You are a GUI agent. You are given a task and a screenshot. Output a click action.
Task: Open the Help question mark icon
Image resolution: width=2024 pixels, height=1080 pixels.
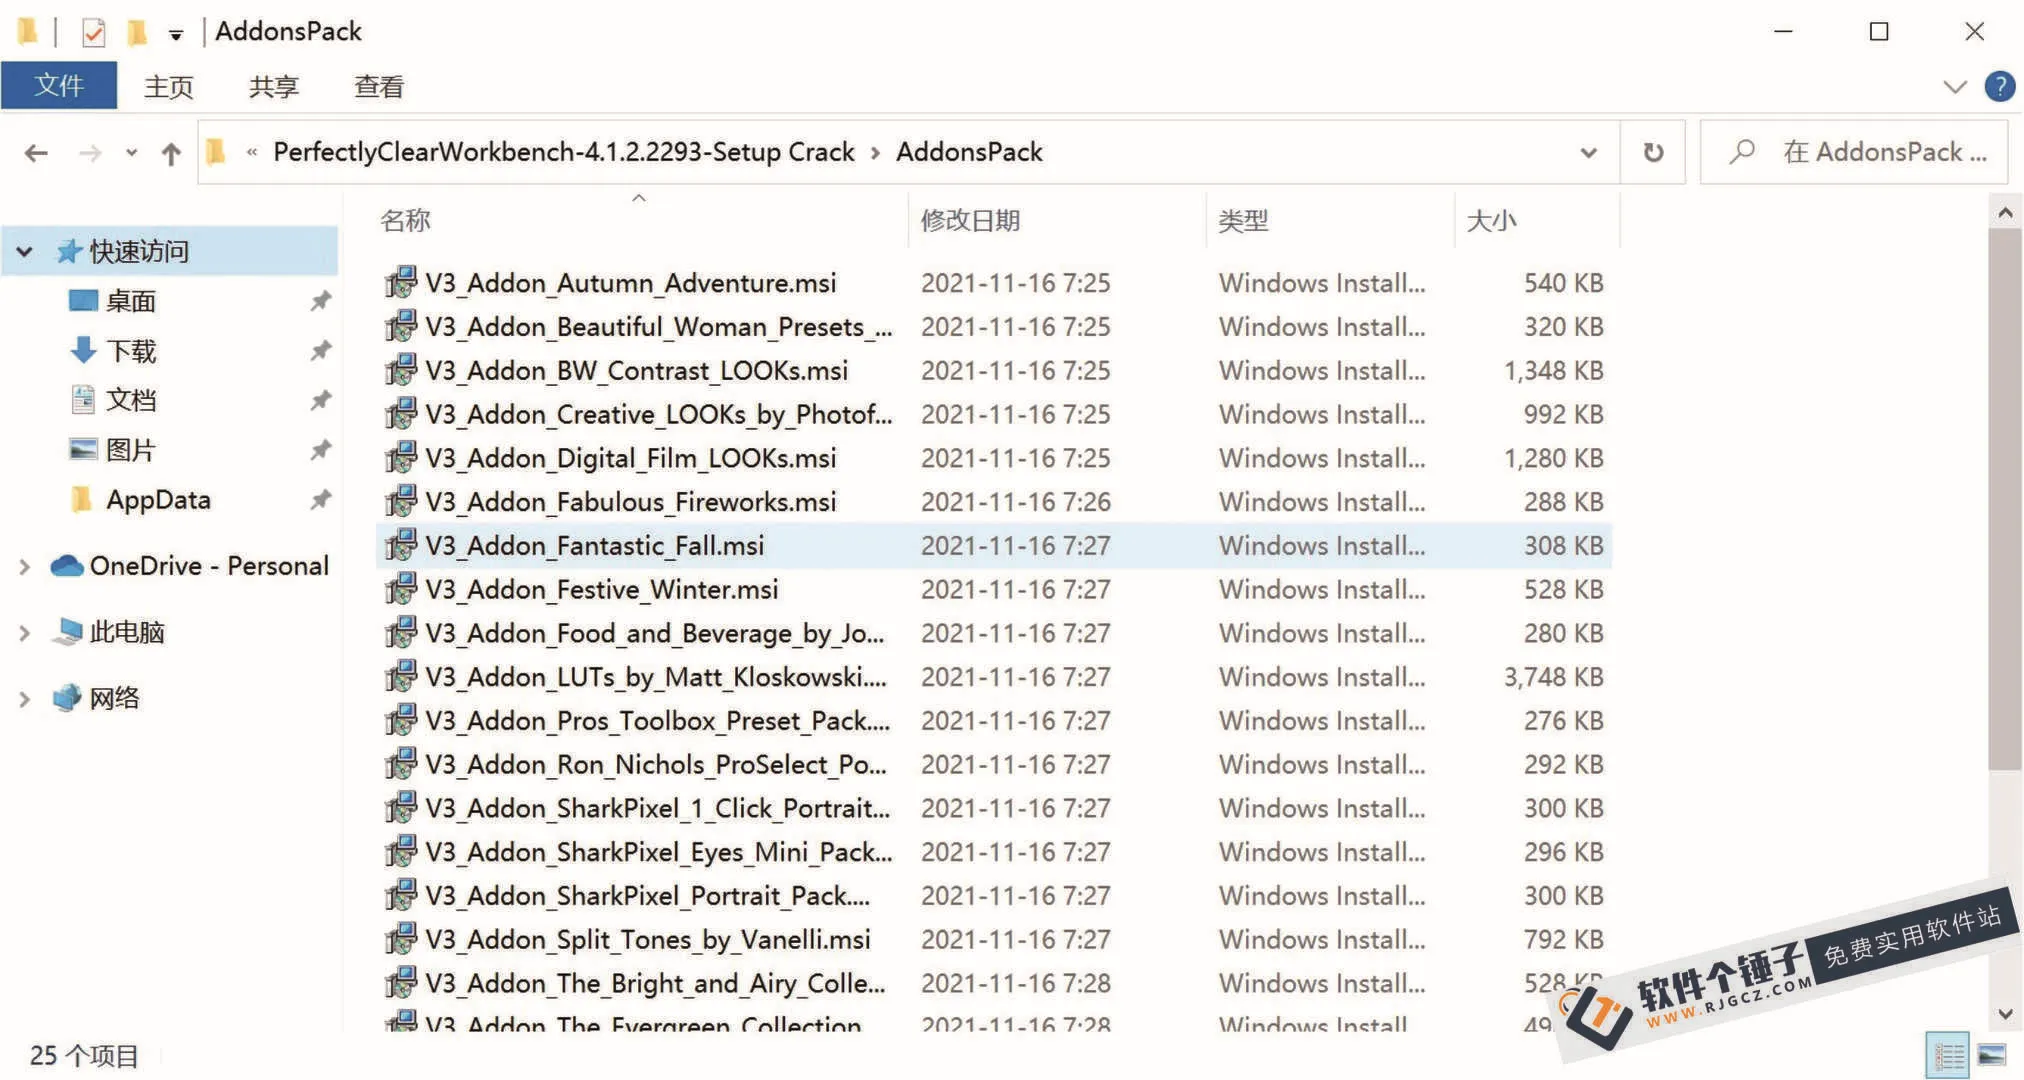(1999, 86)
